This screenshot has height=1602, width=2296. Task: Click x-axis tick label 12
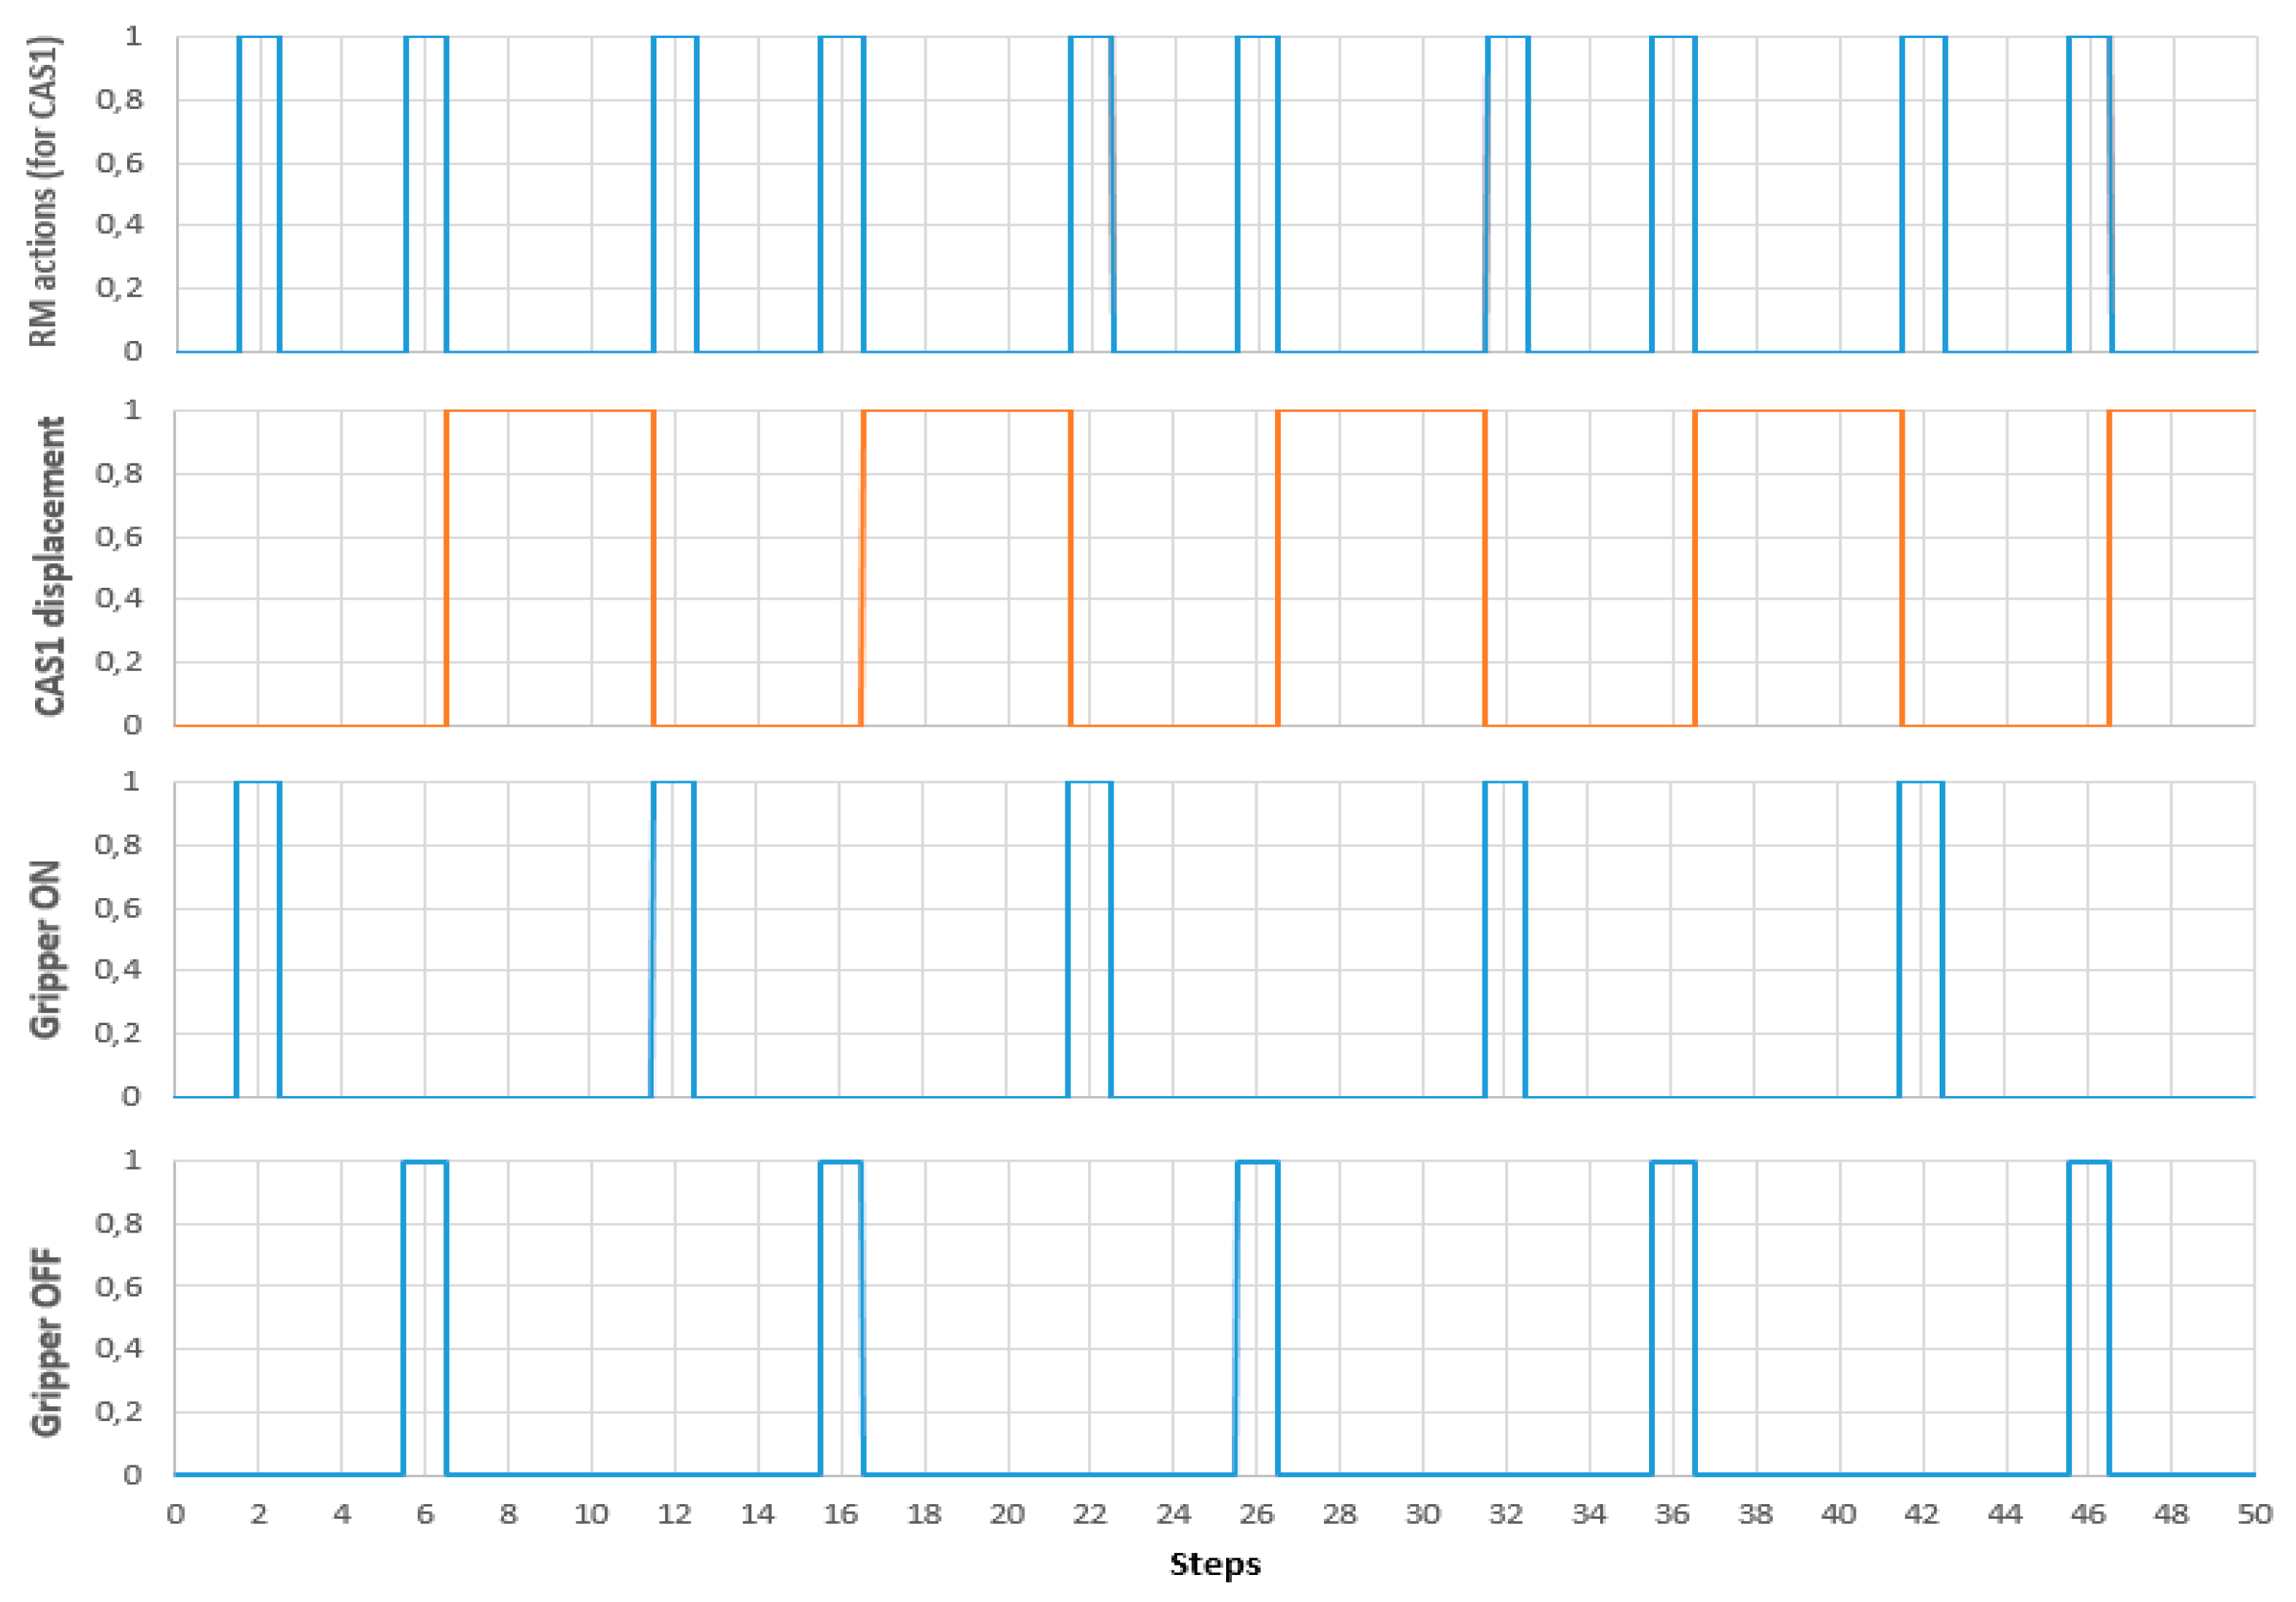(674, 1514)
